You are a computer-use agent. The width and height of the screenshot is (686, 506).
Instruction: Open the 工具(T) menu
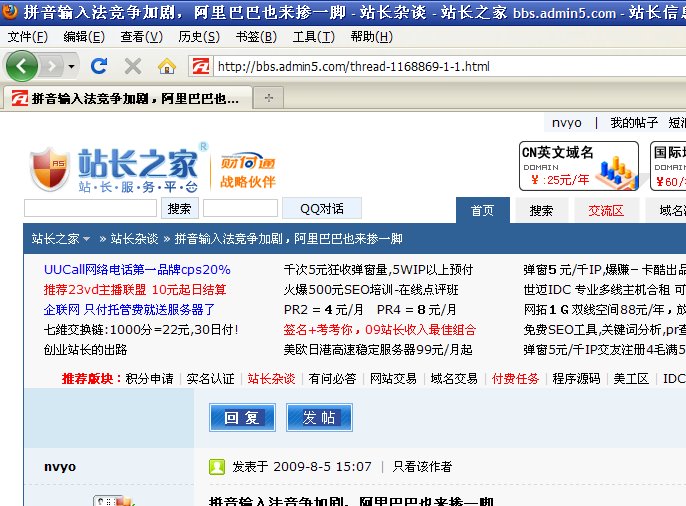314,37
